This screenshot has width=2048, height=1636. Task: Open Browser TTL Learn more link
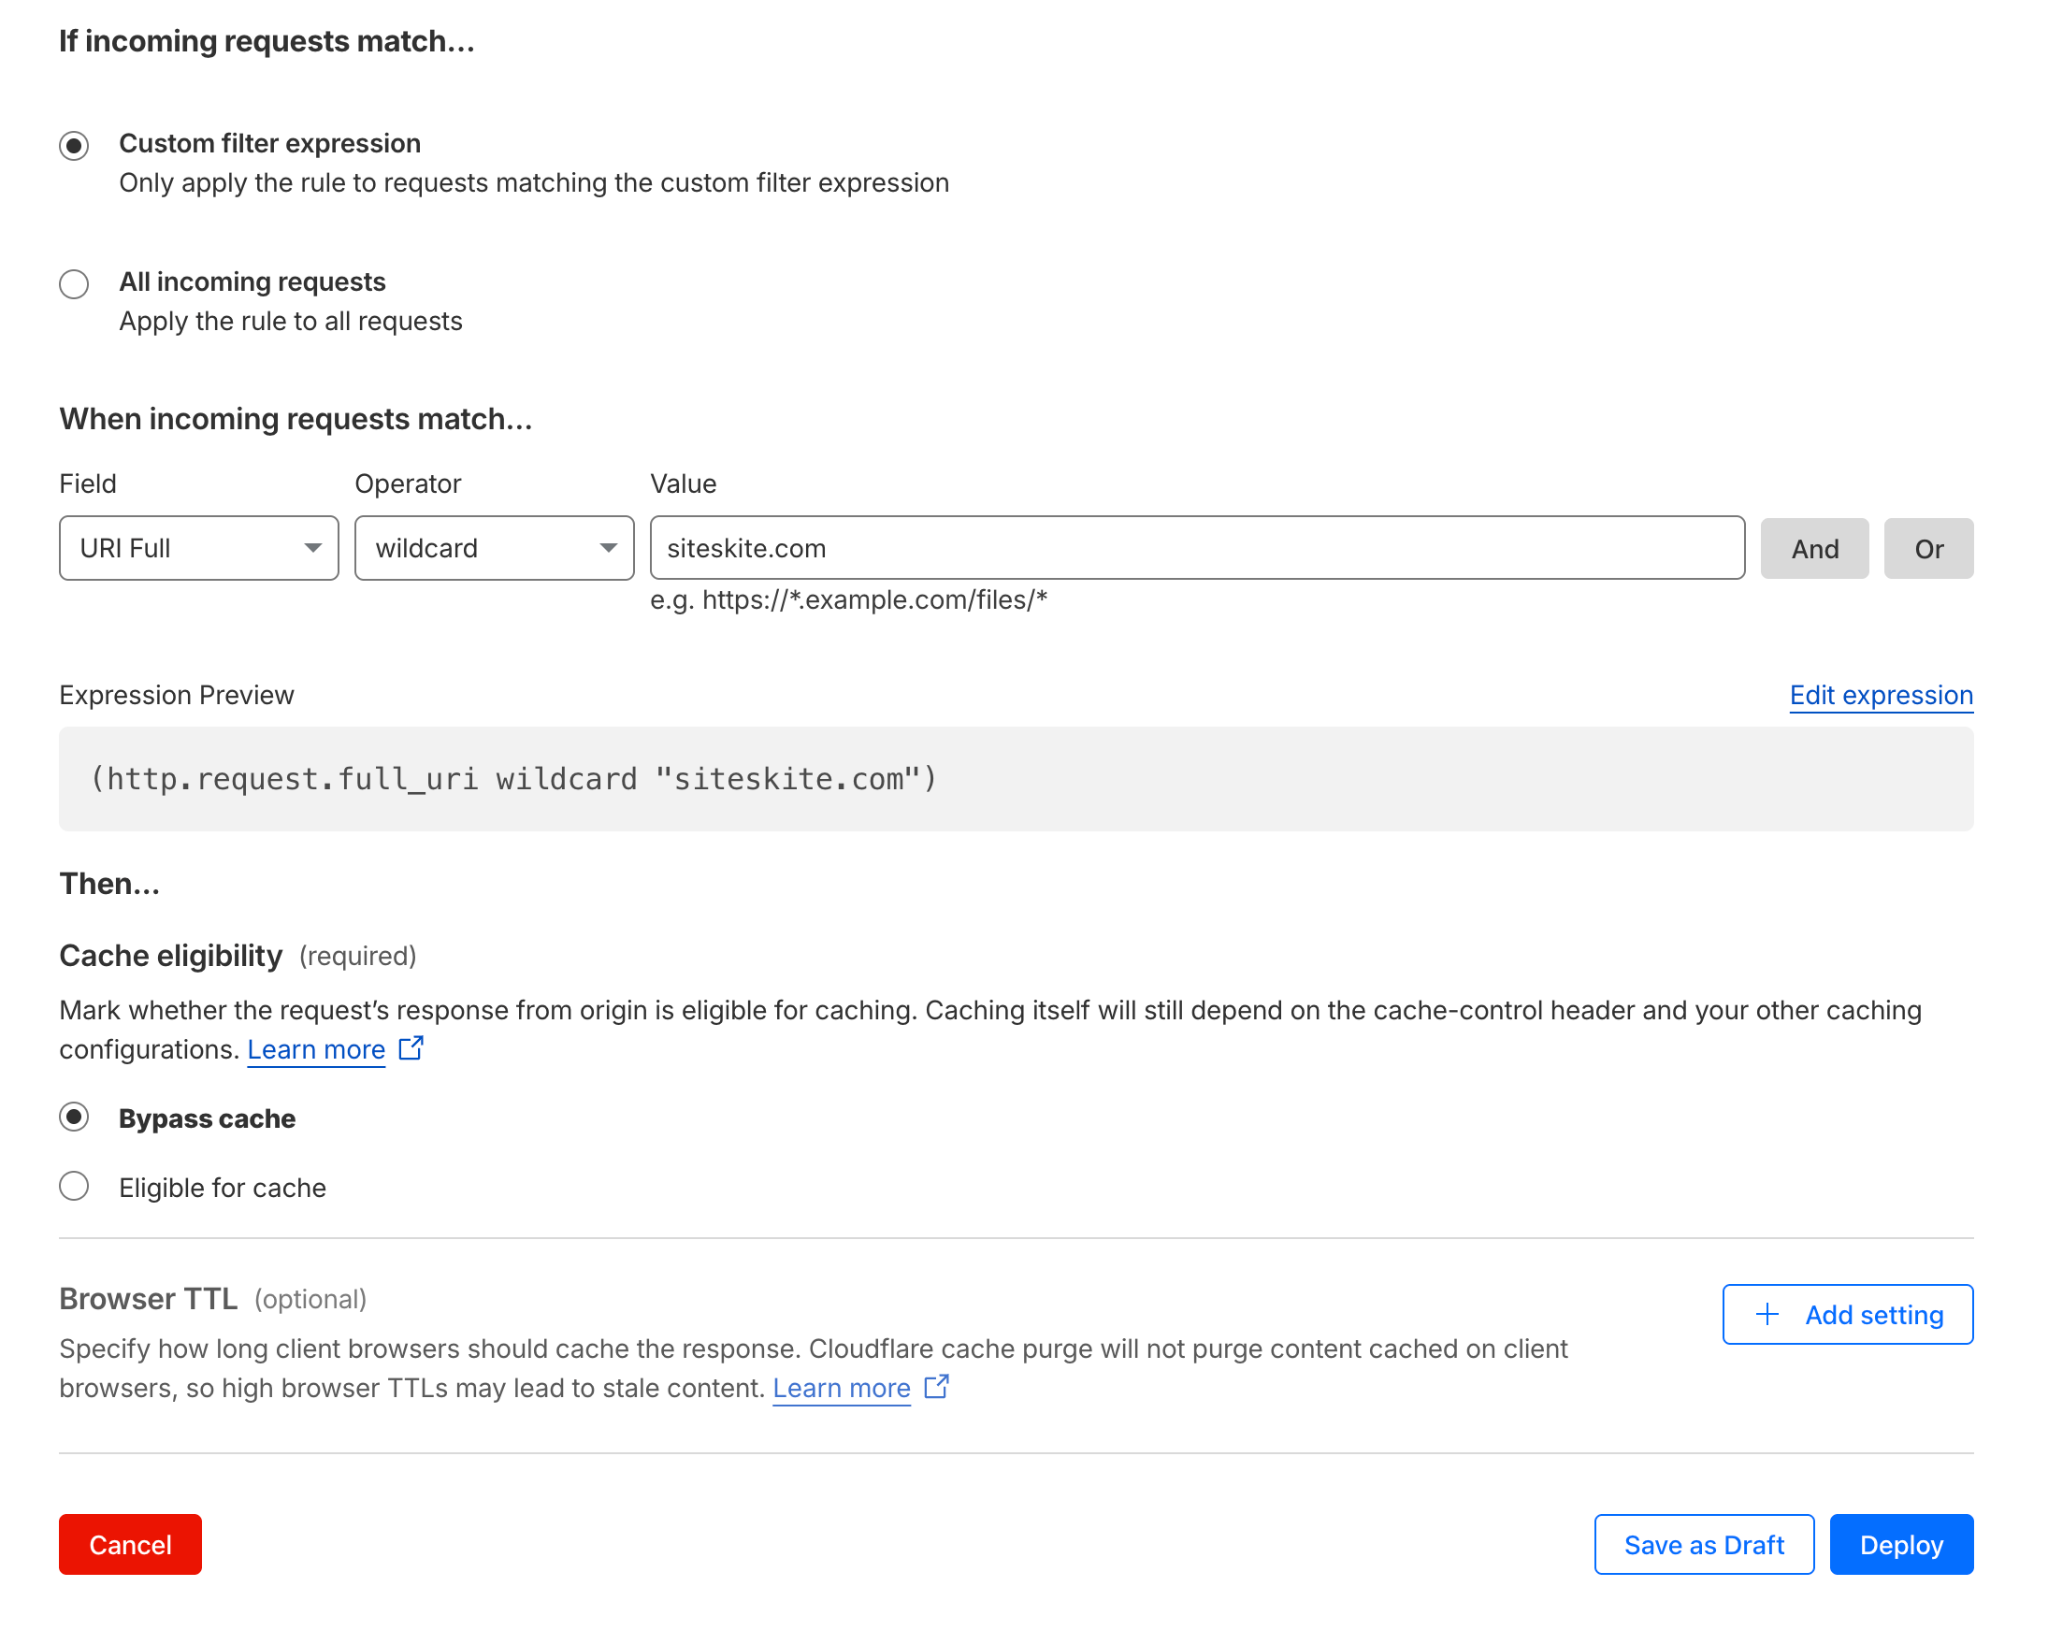[x=841, y=1388]
